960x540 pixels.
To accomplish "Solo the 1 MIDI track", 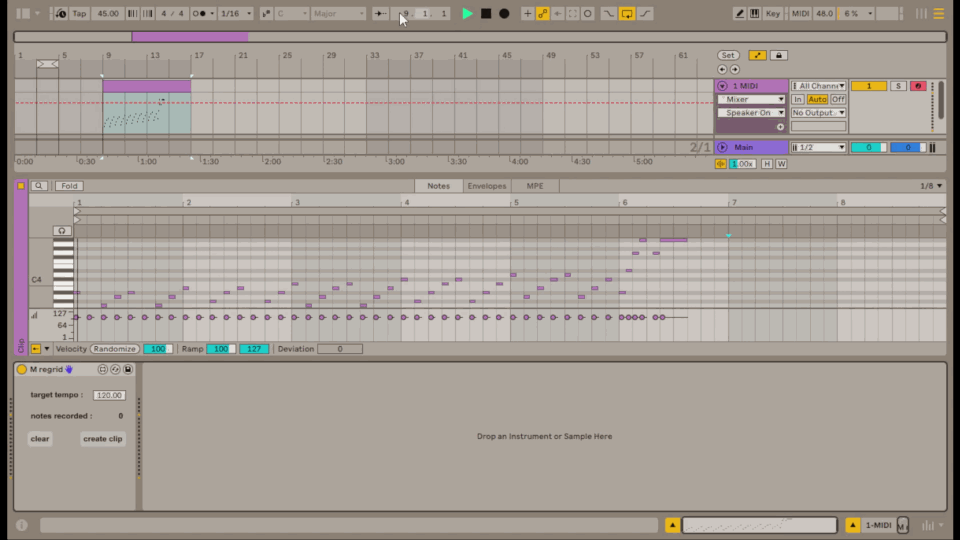I will (898, 86).
